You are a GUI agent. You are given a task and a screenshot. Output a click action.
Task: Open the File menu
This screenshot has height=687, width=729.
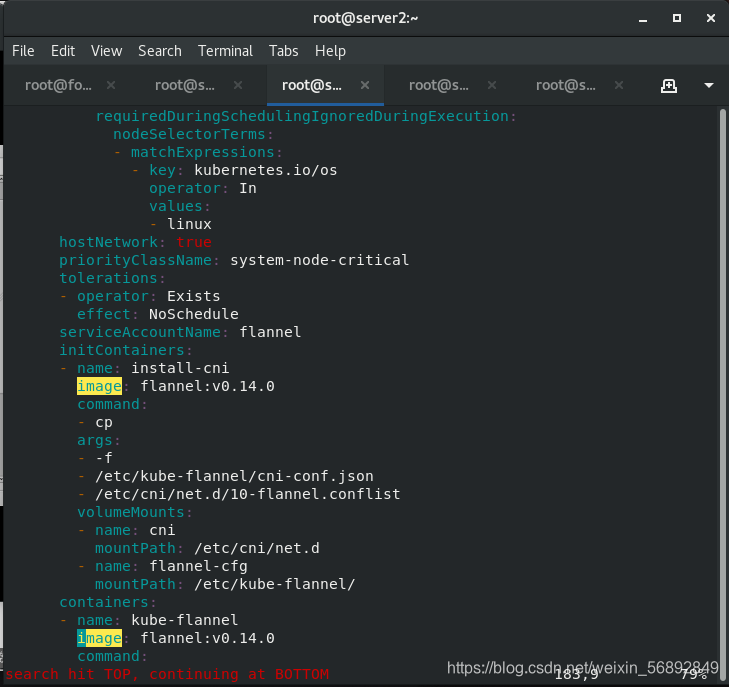point(23,51)
